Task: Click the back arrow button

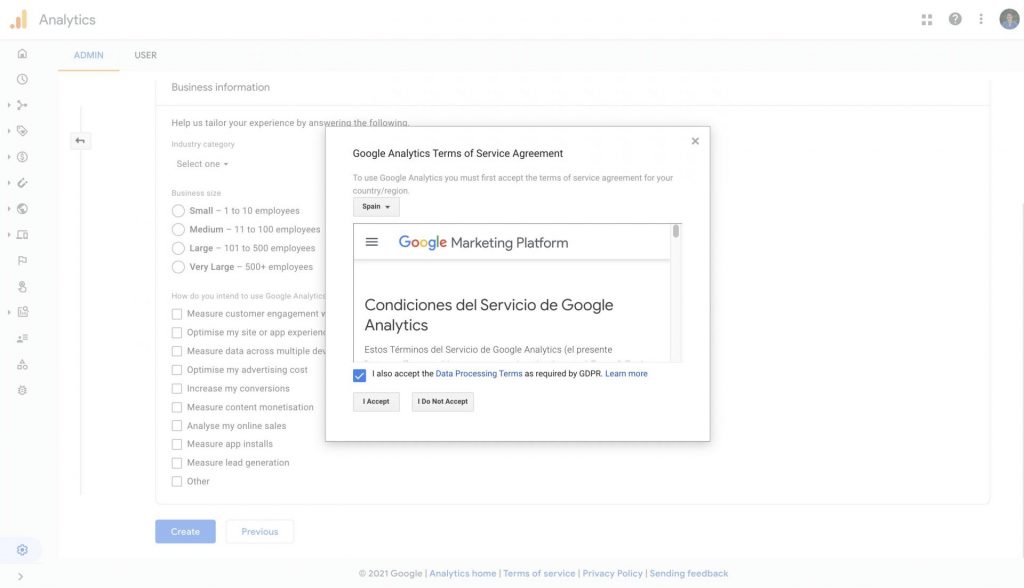Action: (80, 140)
